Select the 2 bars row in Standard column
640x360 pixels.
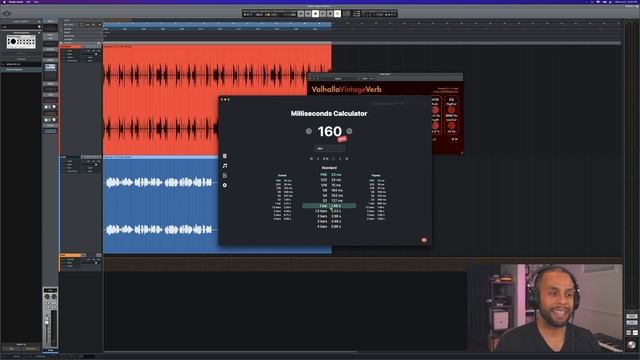pos(329,216)
